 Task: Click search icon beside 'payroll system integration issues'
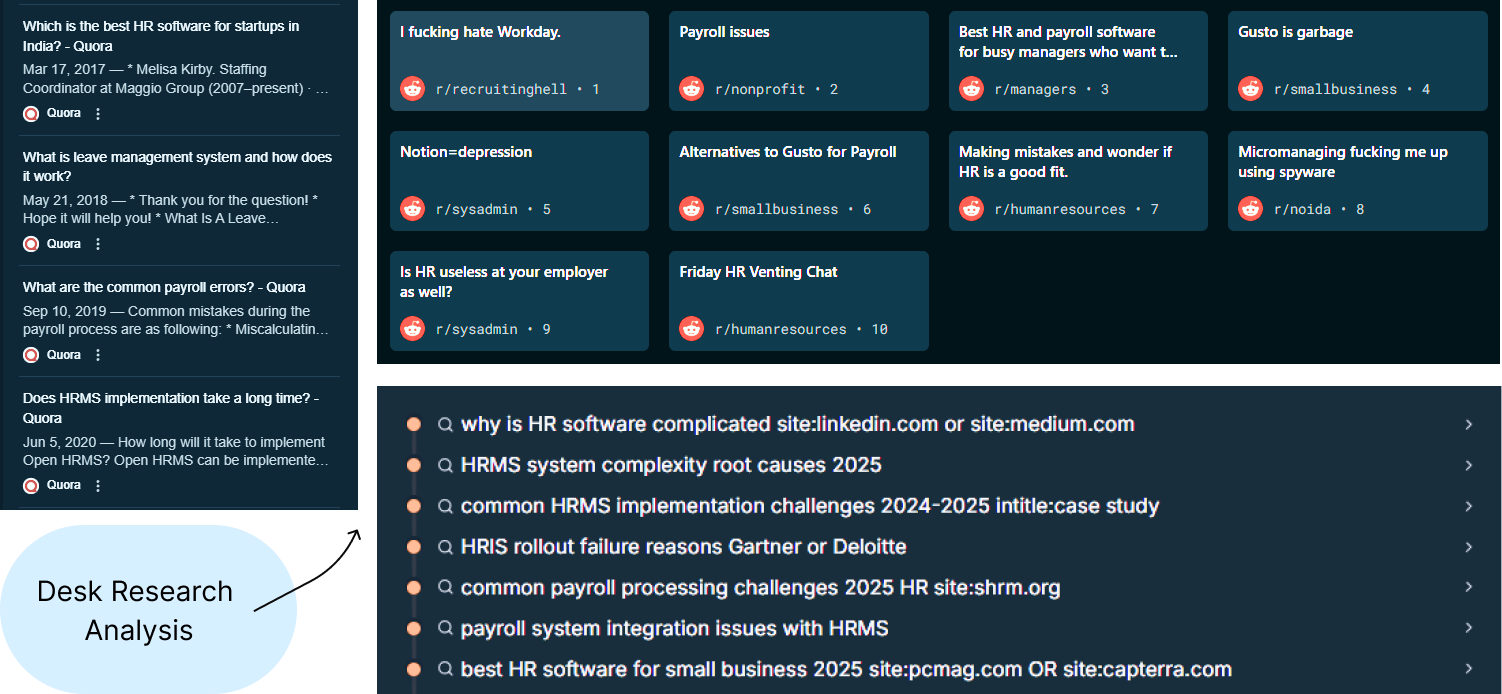pyautogui.click(x=446, y=628)
